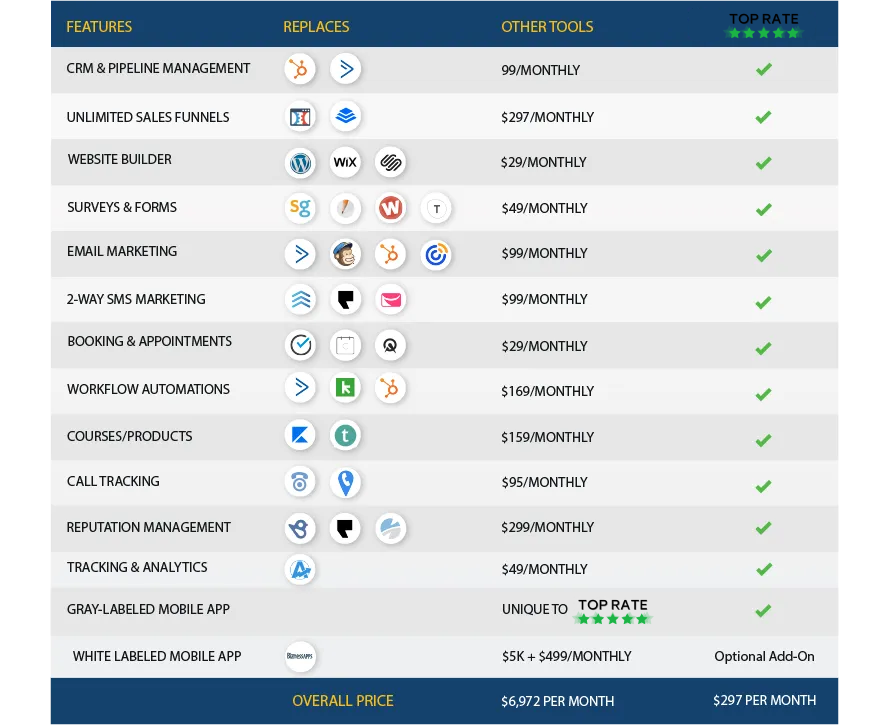Click the 'SURVEYS & FORMS' label
Screen dimensions: 870x725
point(122,207)
